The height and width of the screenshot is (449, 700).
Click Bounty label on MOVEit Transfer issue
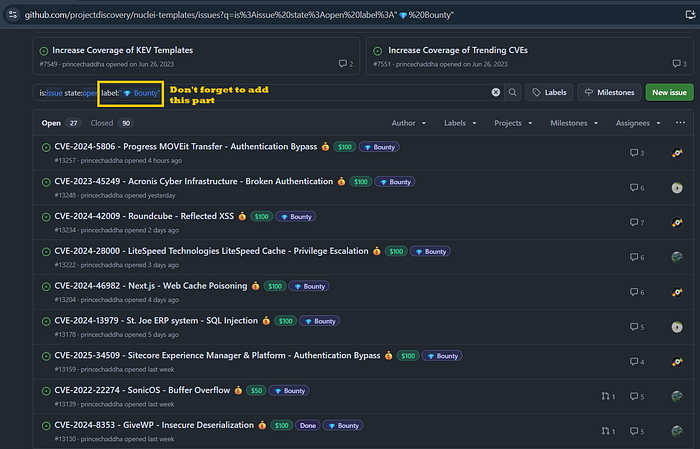coord(379,147)
